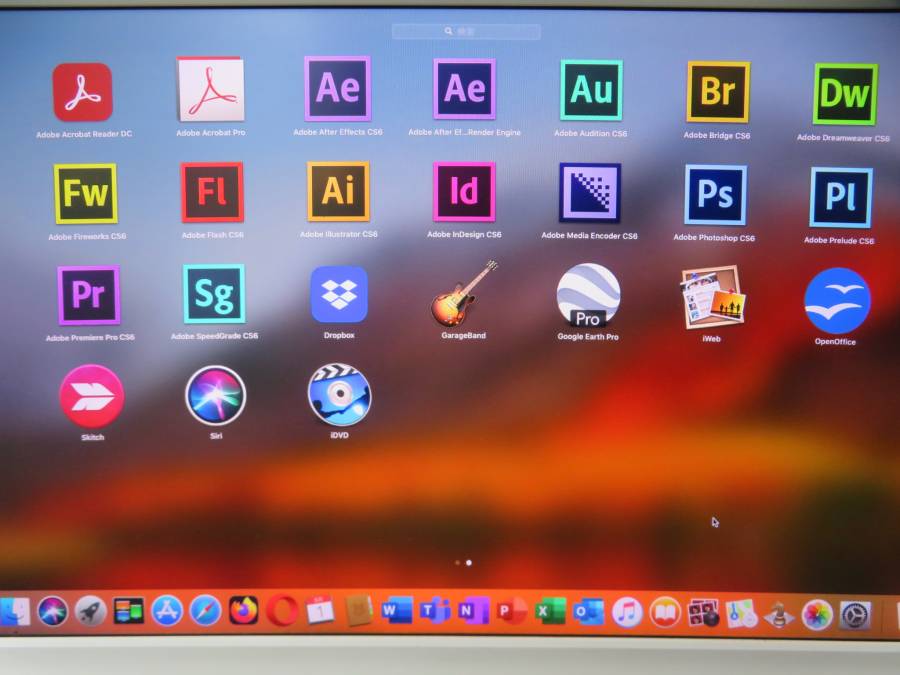Launch GarageBand from Launchpad
This screenshot has height=675, width=900.
point(464,294)
